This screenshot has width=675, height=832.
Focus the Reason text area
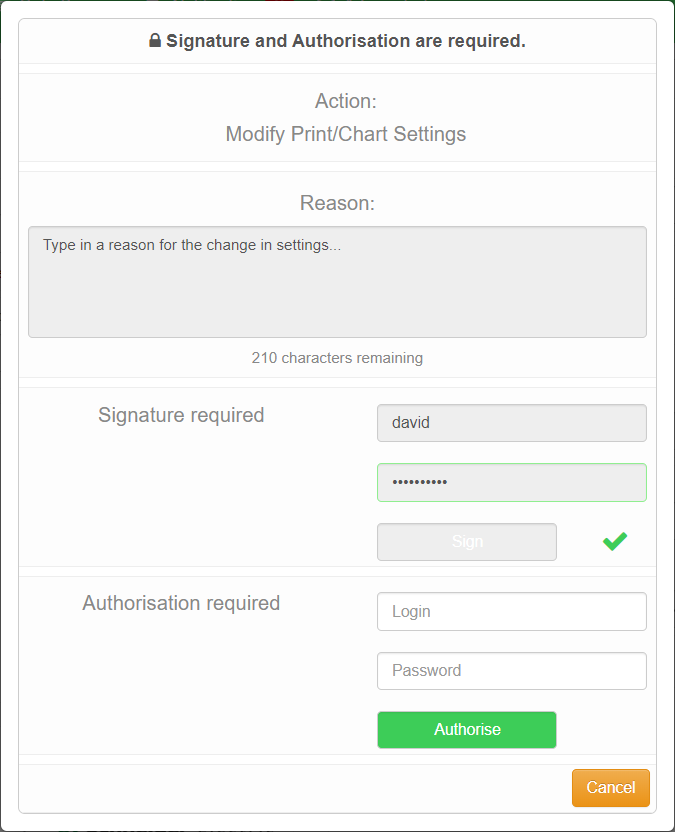338,282
